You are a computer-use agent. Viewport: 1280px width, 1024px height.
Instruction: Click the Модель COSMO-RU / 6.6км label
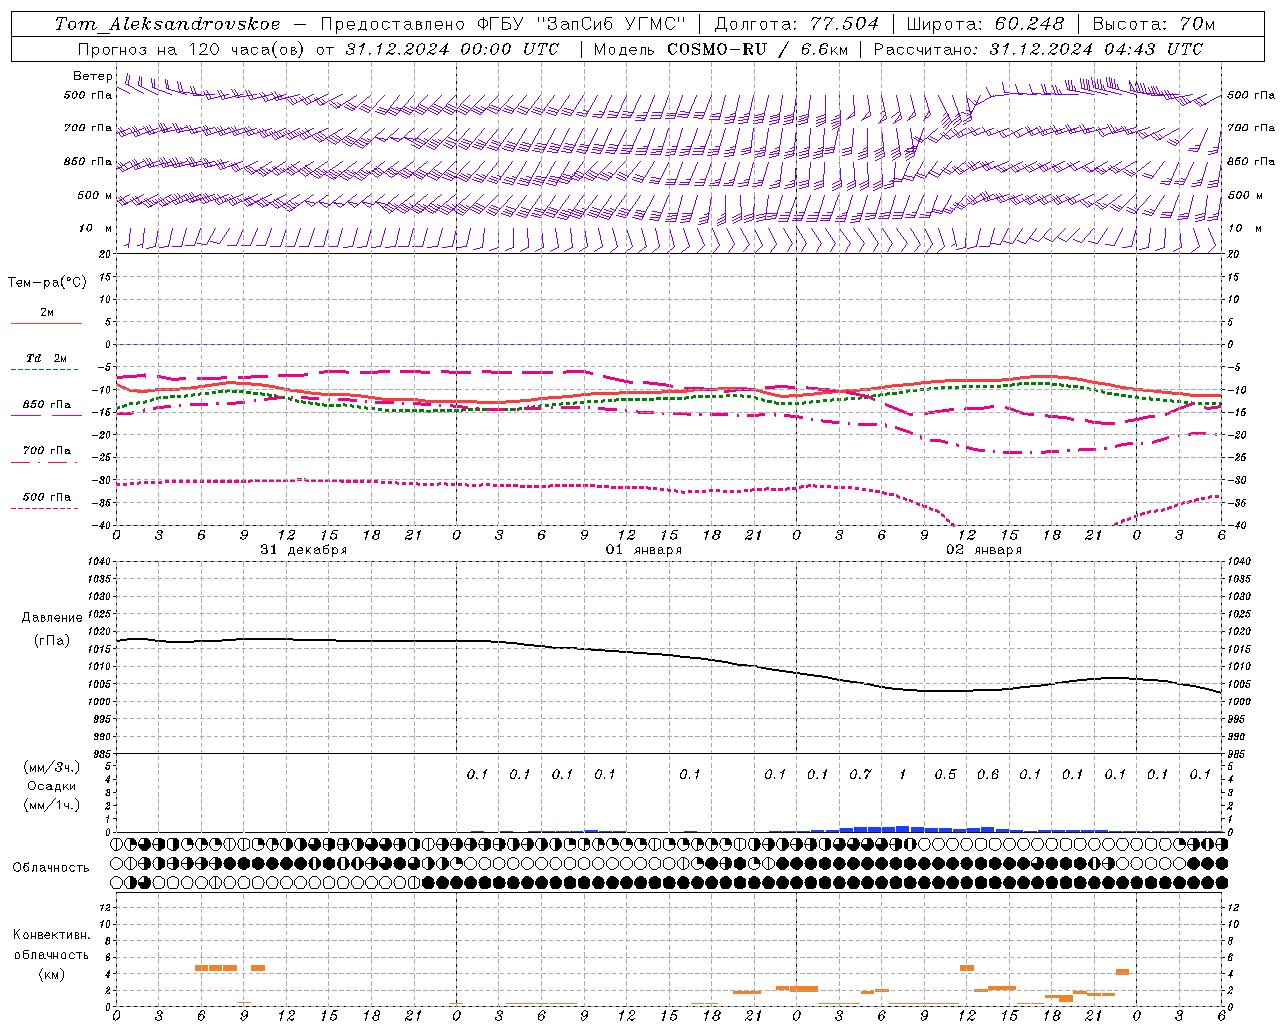[720, 49]
